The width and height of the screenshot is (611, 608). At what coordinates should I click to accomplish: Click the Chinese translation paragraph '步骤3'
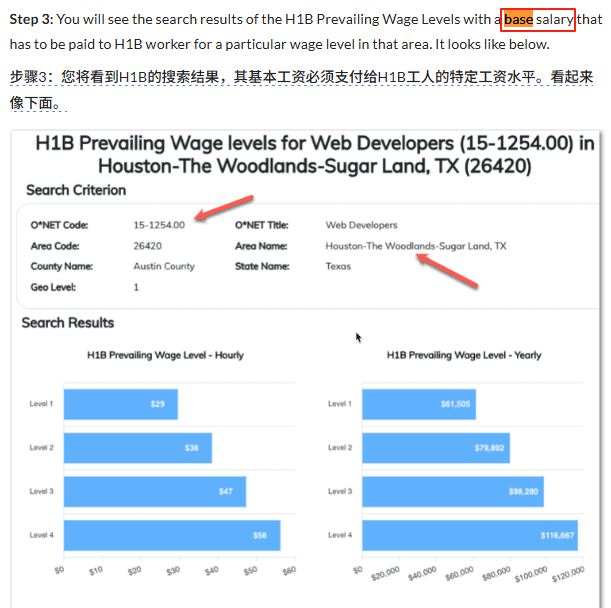click(x=301, y=90)
